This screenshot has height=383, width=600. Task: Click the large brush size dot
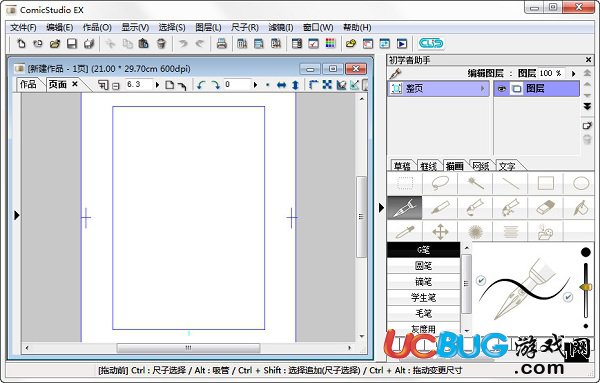(x=585, y=252)
